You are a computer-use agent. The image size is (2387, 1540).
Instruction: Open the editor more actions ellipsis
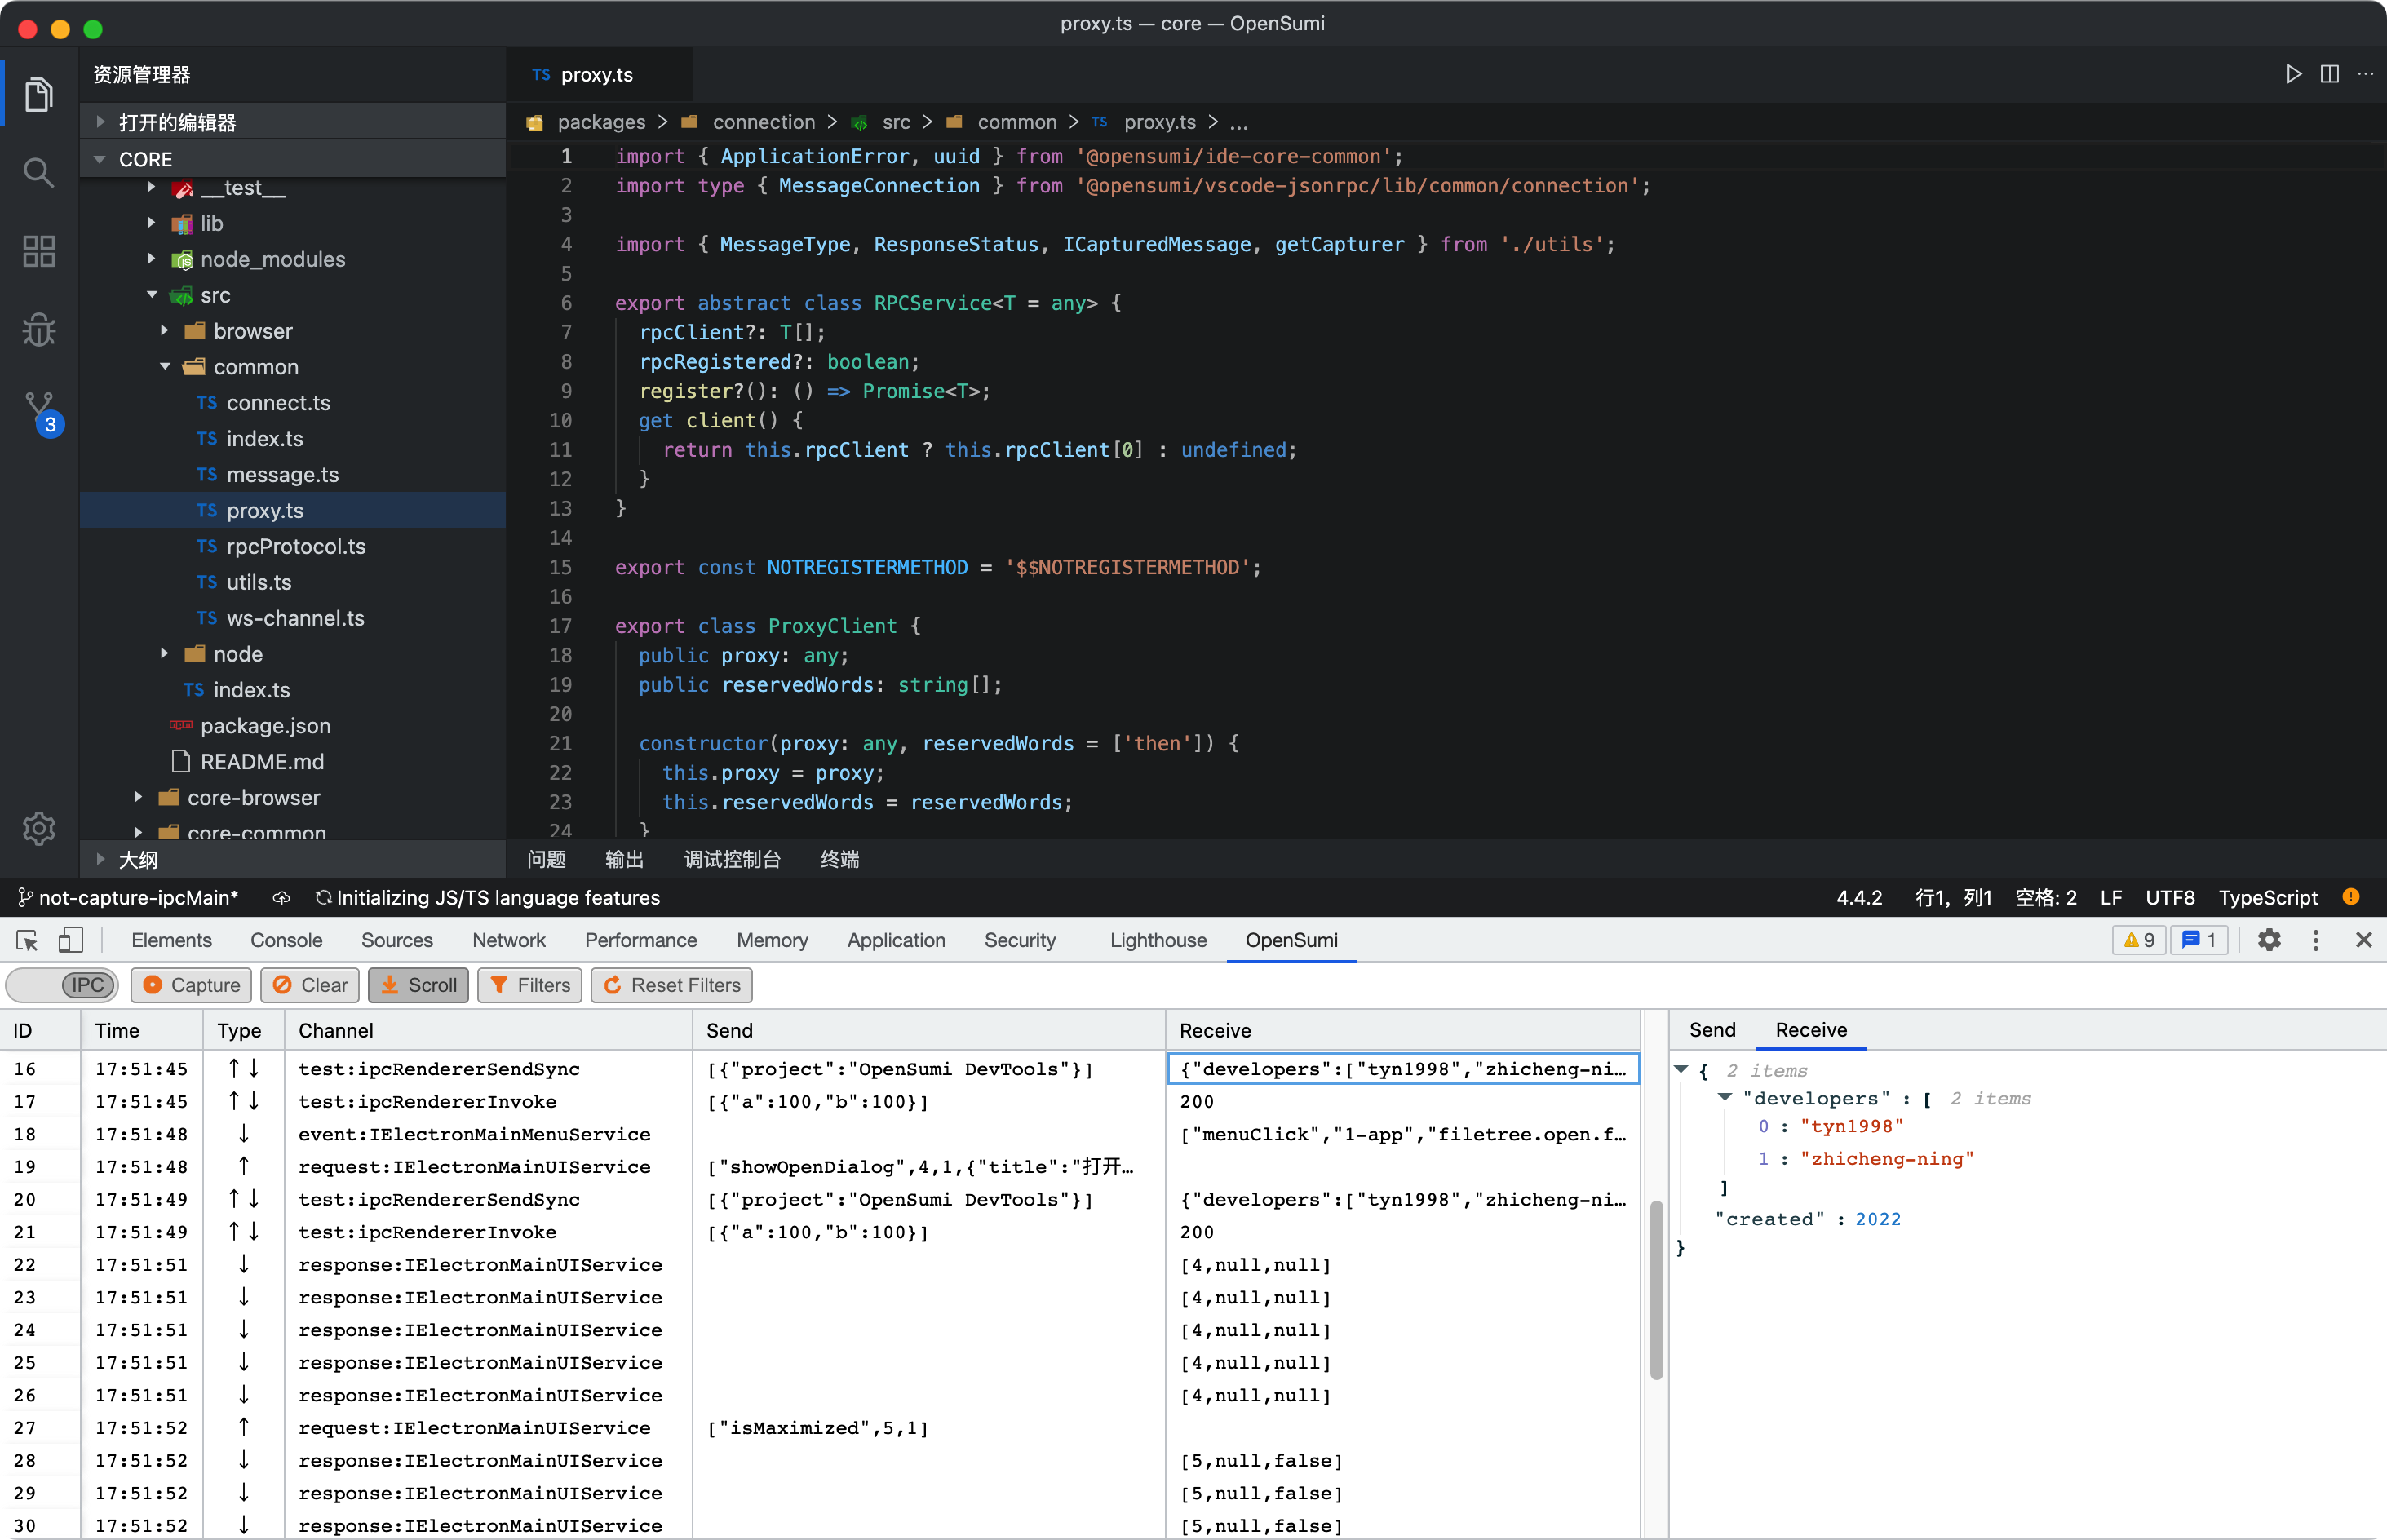point(2365,74)
